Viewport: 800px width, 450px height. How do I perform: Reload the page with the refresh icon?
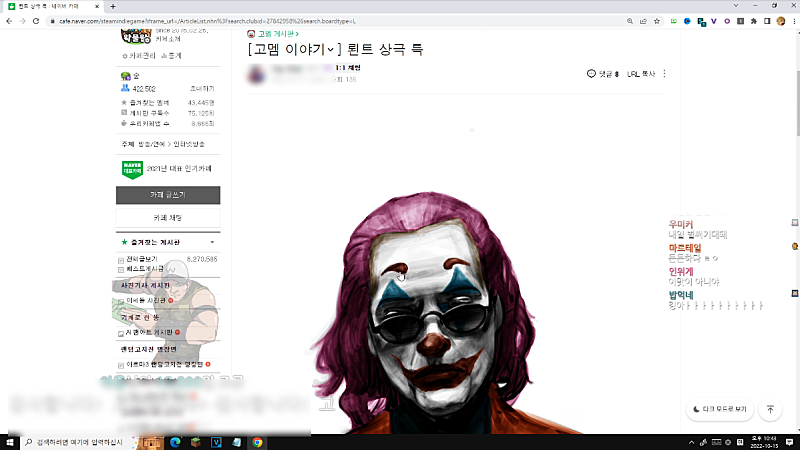[x=36, y=21]
